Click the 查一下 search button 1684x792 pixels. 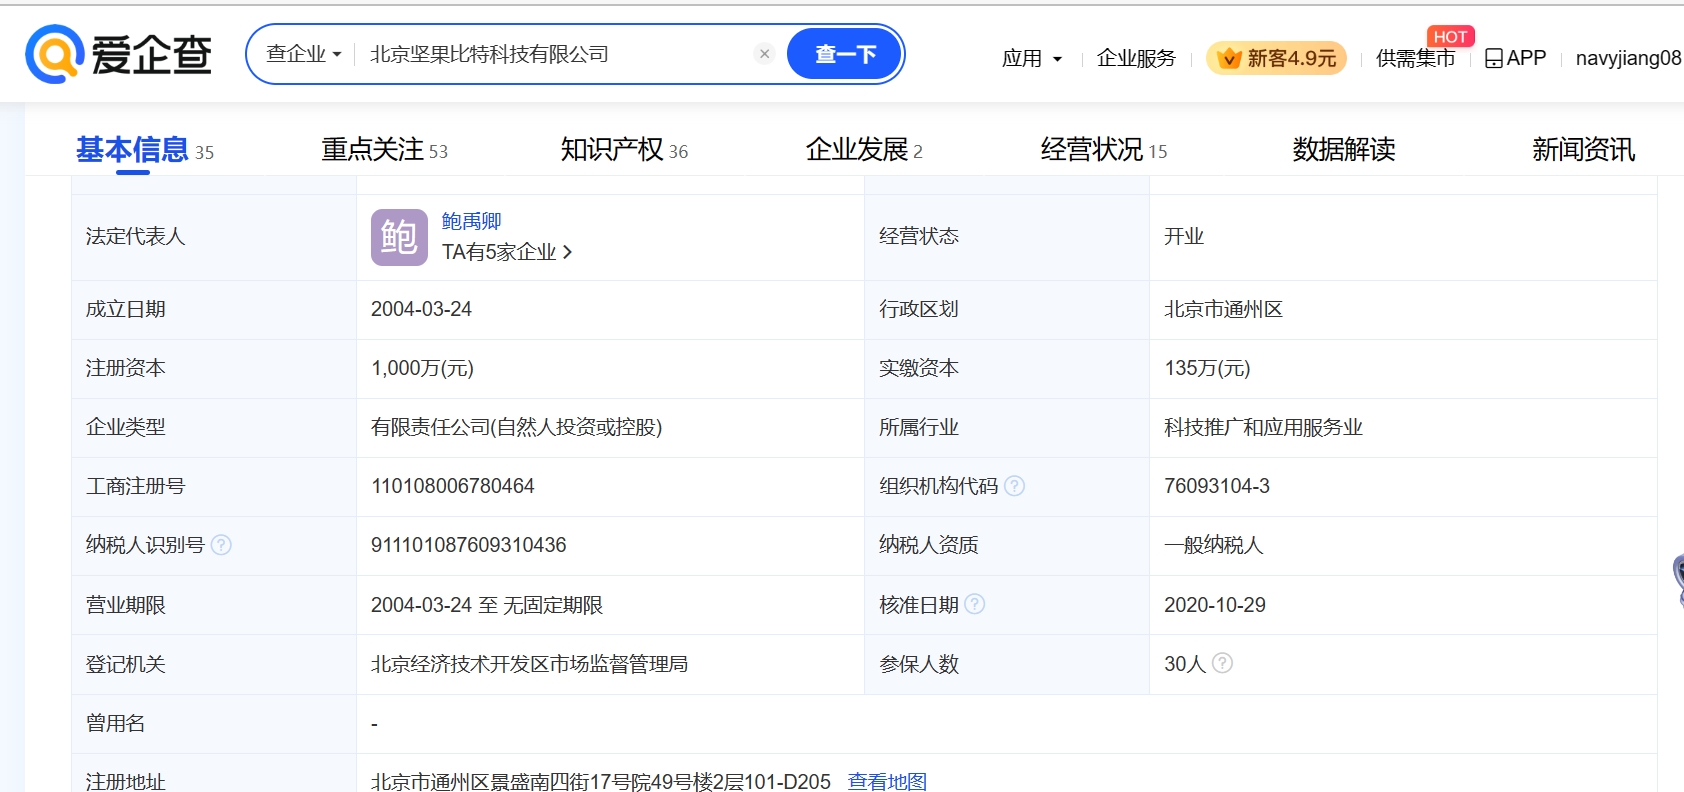coord(845,54)
